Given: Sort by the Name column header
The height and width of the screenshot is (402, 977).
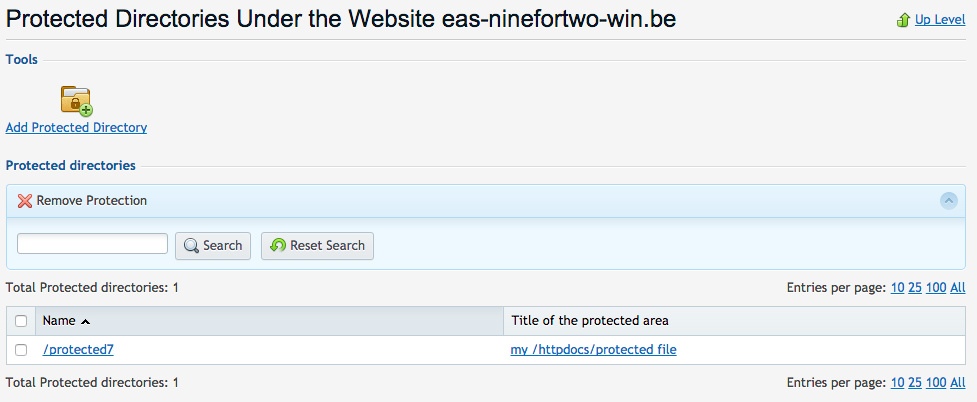Looking at the screenshot, I should (x=60, y=321).
